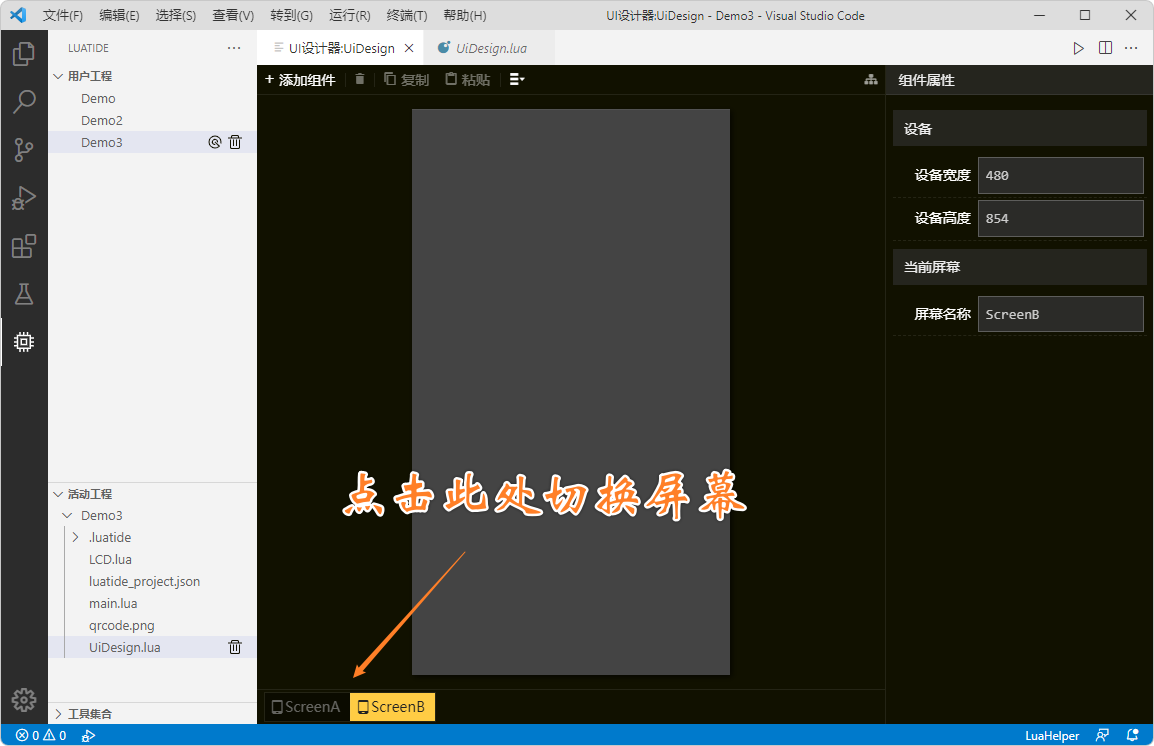
Task: Open the feedback icon in status bar
Action: (x=1102, y=735)
